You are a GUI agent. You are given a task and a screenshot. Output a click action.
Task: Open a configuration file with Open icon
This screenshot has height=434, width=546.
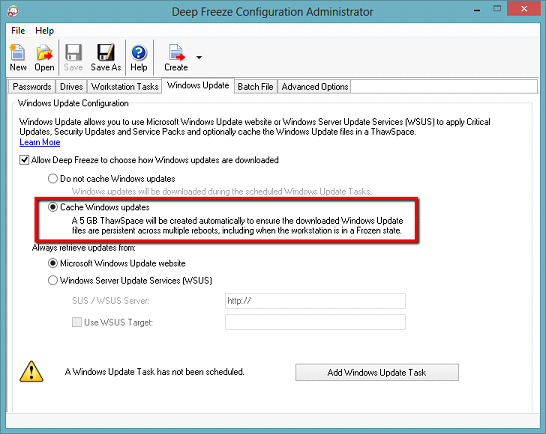click(44, 57)
